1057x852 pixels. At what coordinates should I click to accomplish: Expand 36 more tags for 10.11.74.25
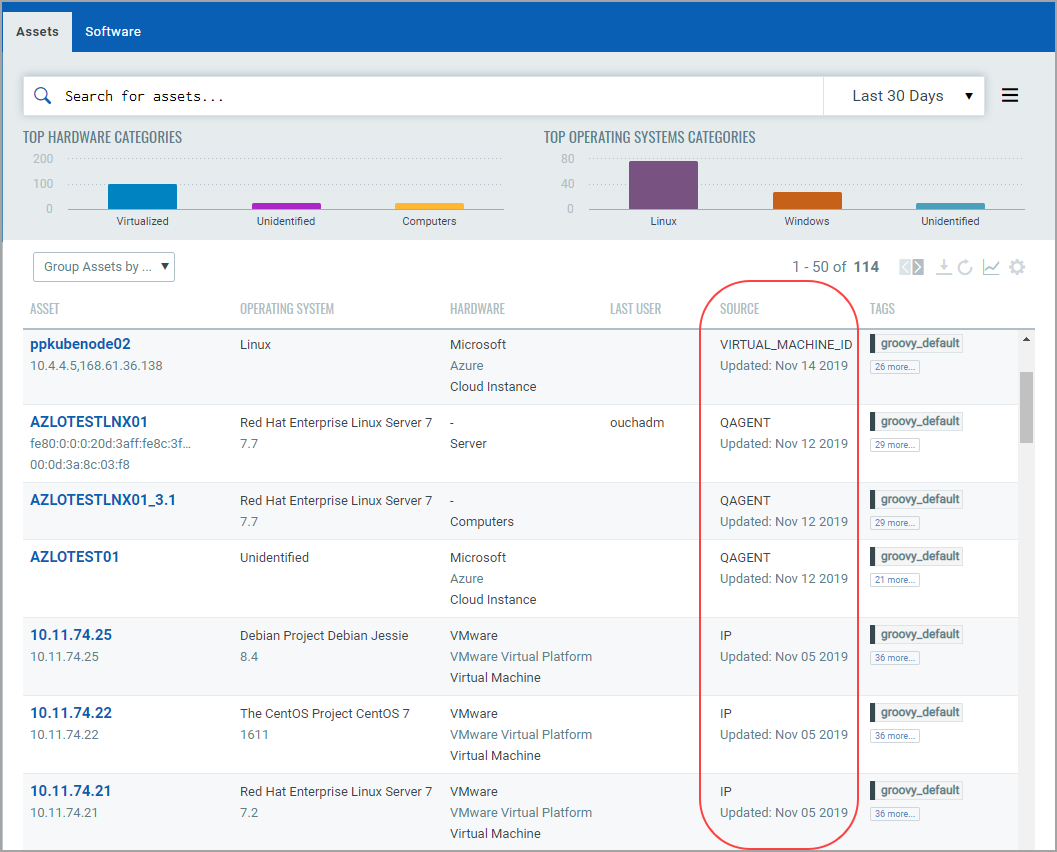[895, 658]
